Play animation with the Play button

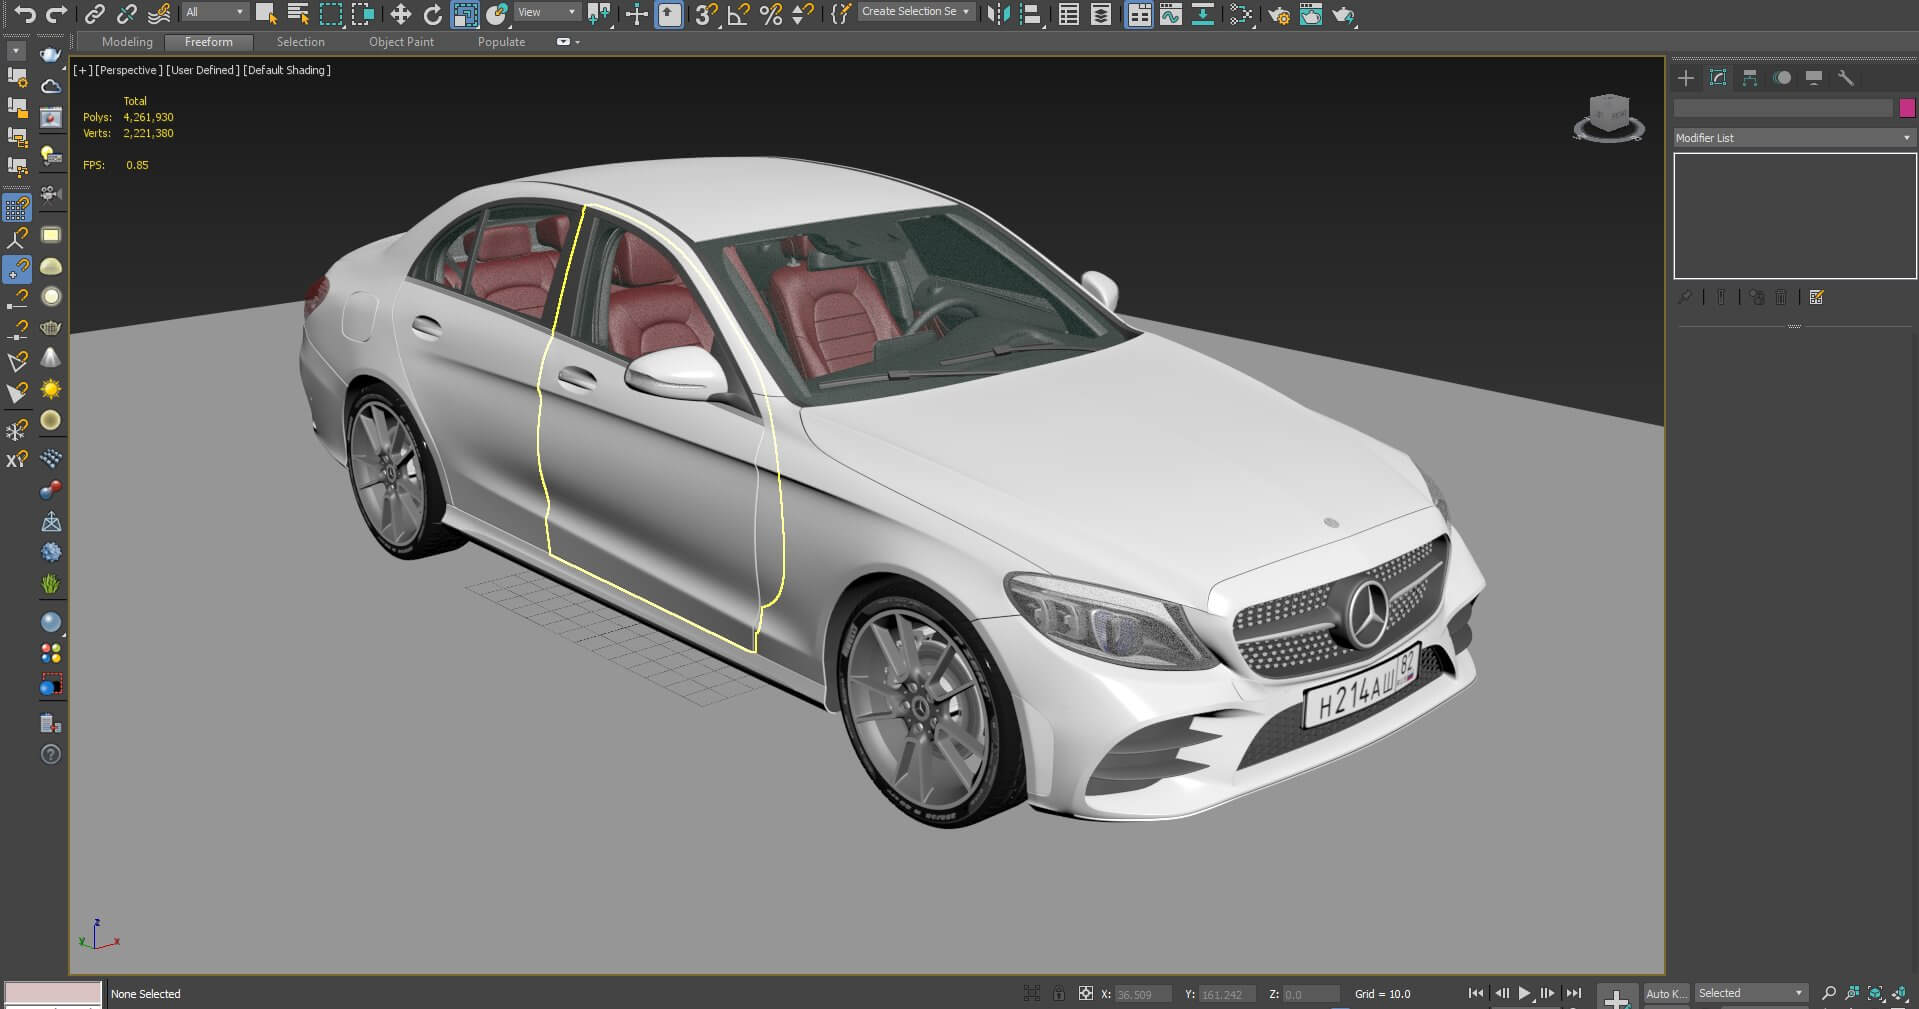pyautogui.click(x=1524, y=993)
